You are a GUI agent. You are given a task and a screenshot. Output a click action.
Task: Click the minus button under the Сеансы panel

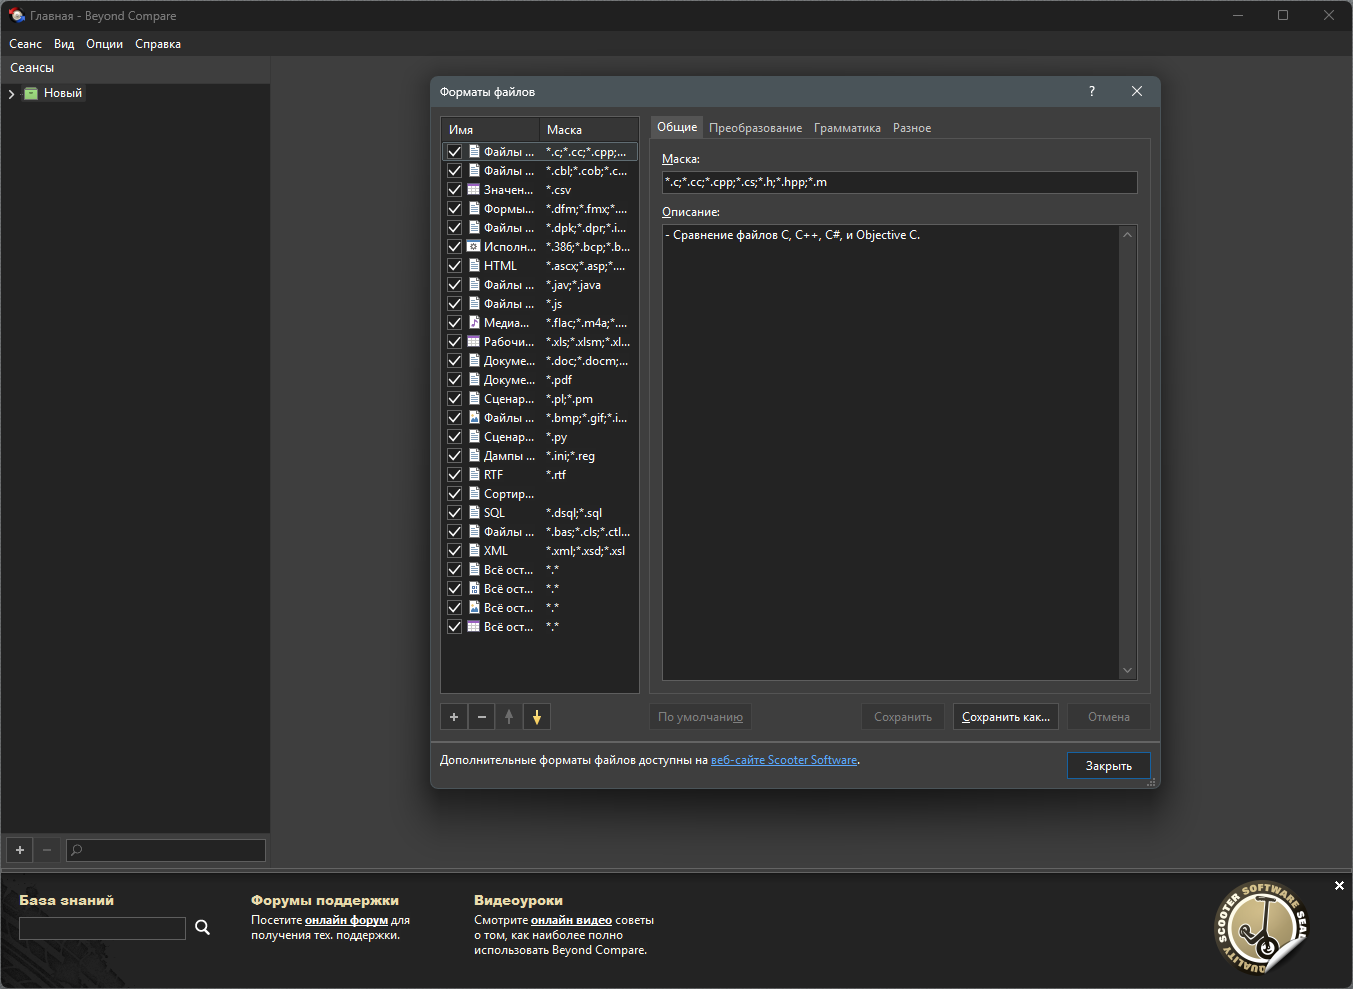[x=47, y=850]
